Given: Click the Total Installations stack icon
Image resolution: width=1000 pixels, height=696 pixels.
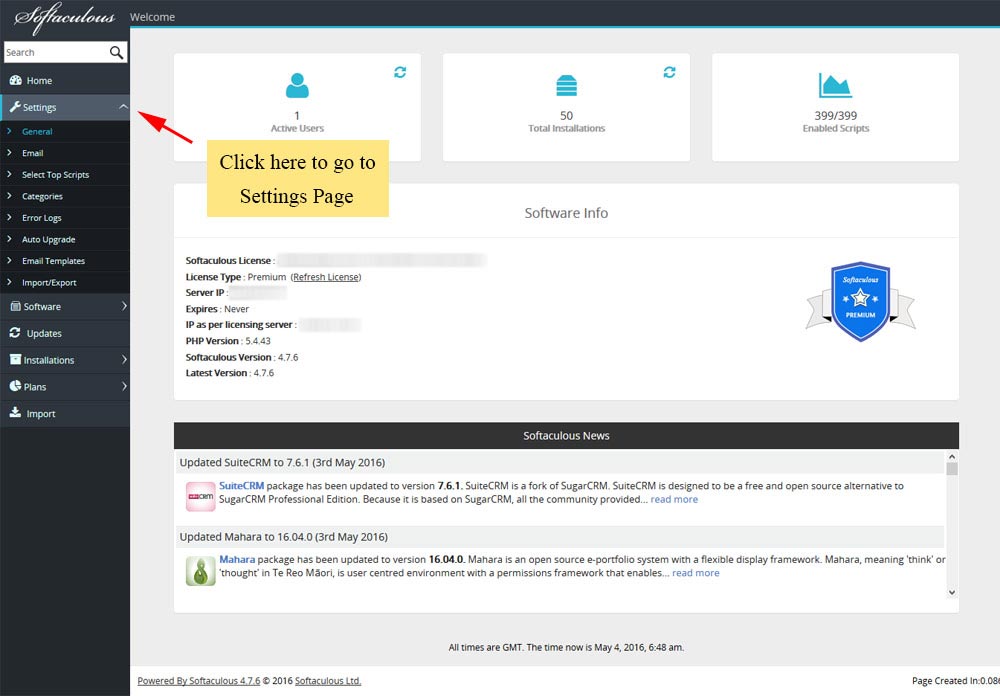Looking at the screenshot, I should coord(566,85).
